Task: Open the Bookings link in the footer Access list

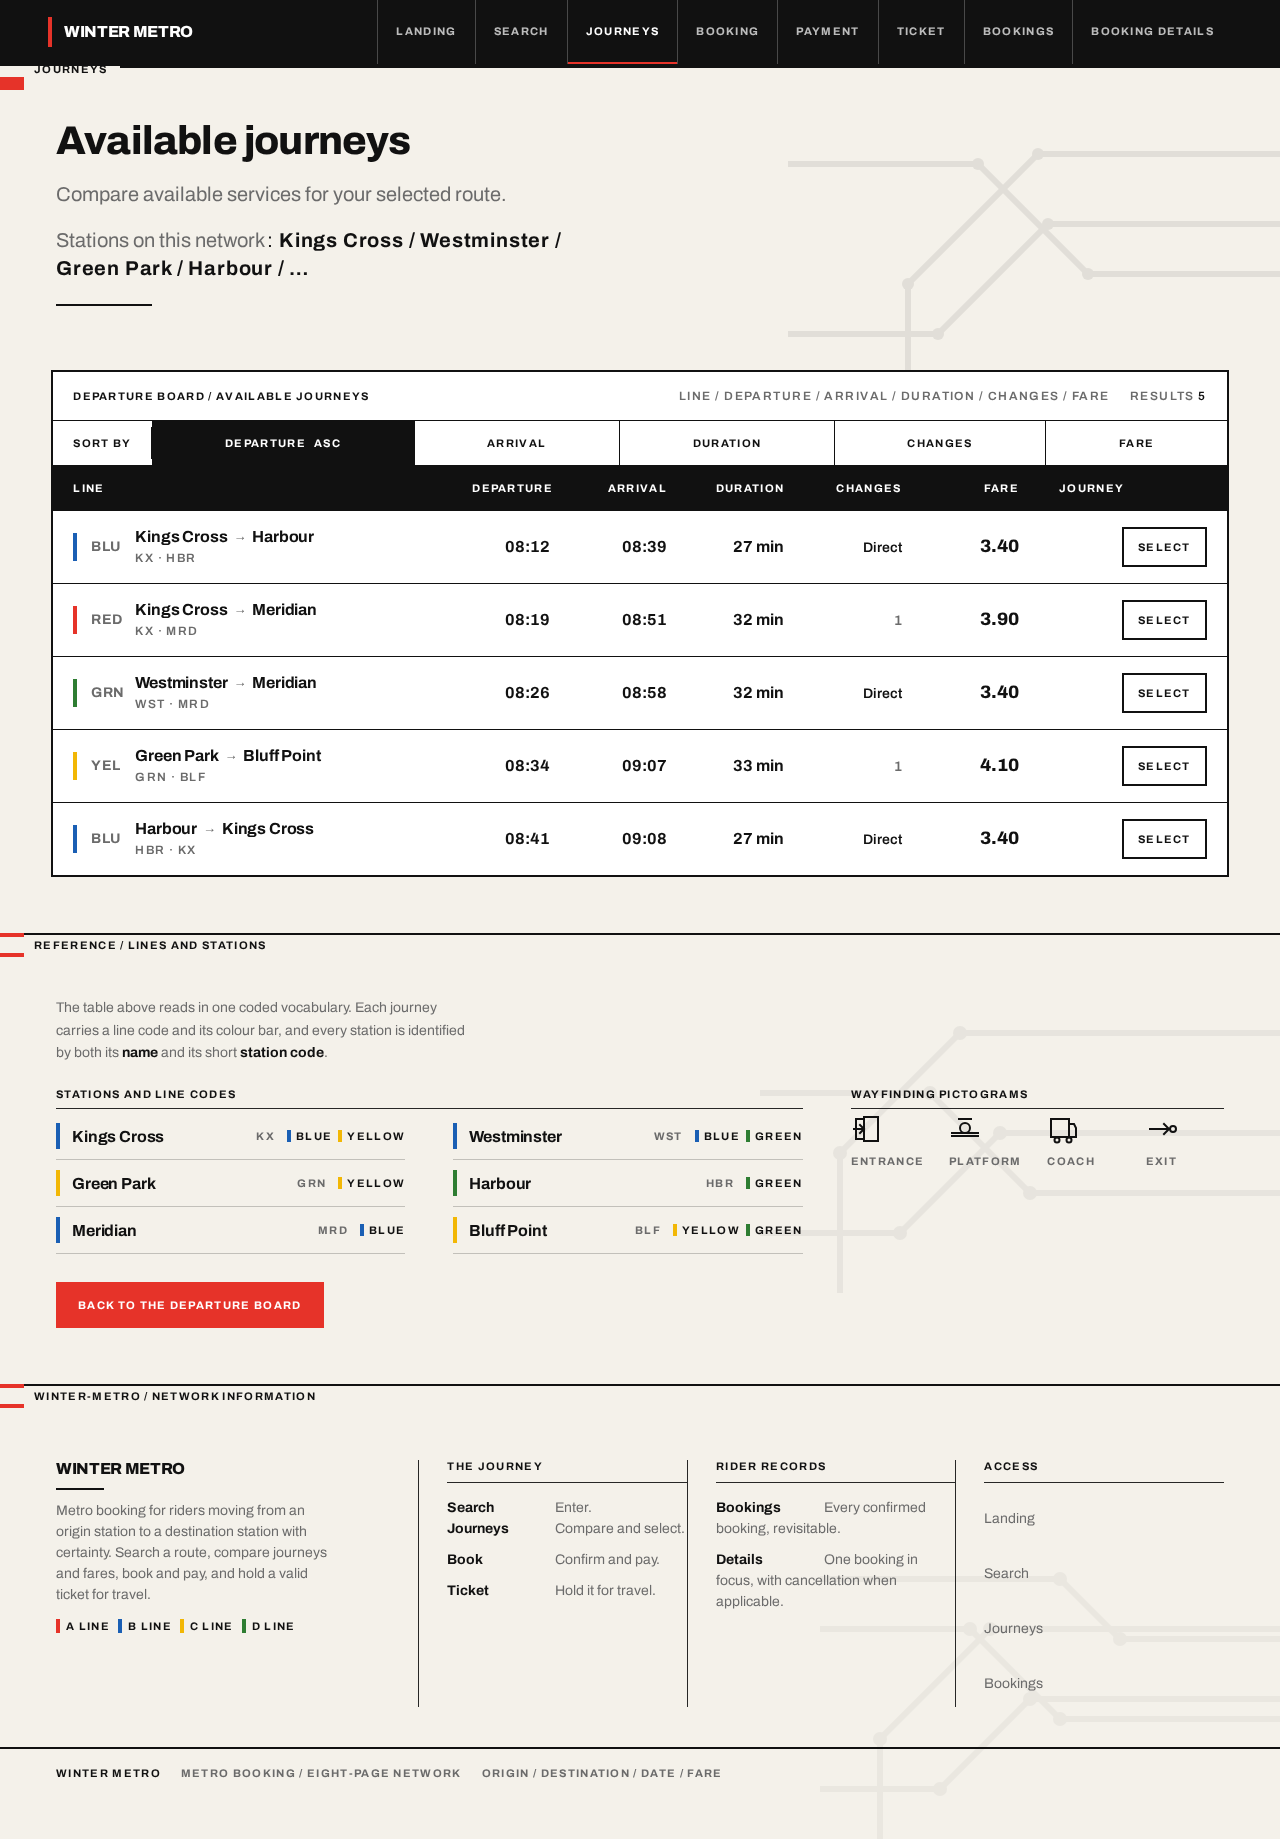Action: [1013, 1683]
